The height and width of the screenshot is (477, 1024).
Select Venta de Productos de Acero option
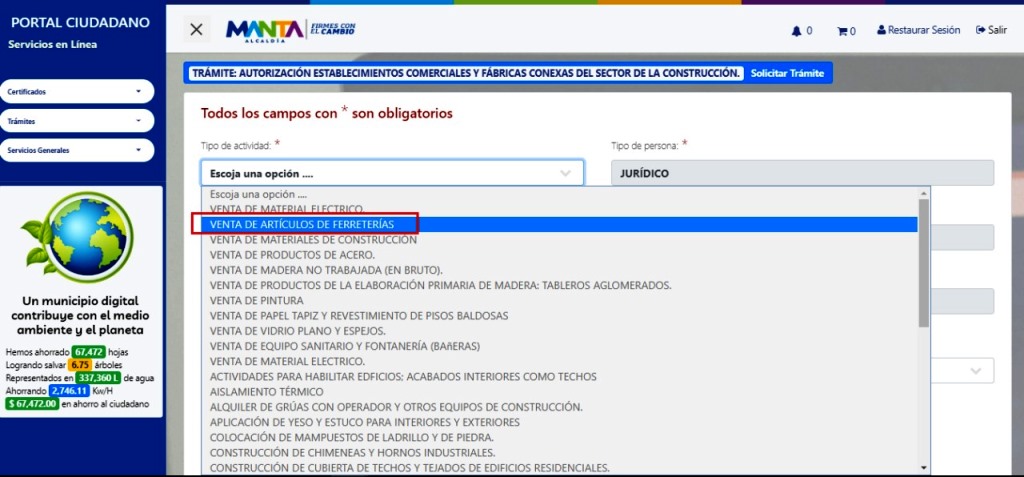click(x=292, y=255)
